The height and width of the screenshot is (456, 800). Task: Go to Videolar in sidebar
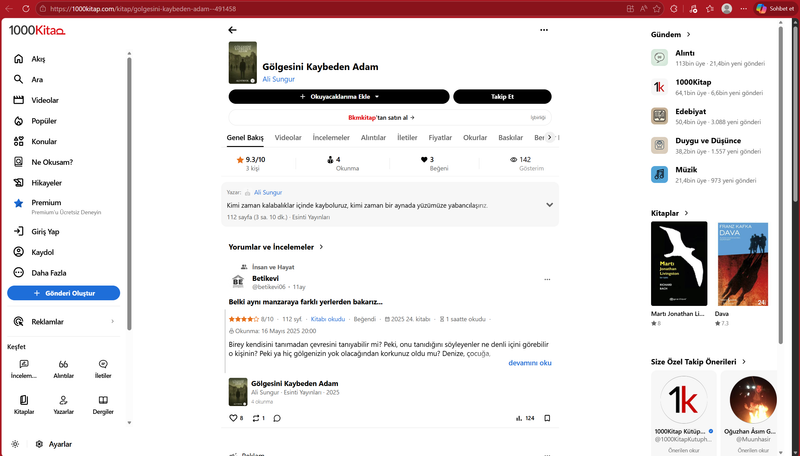tap(36, 100)
